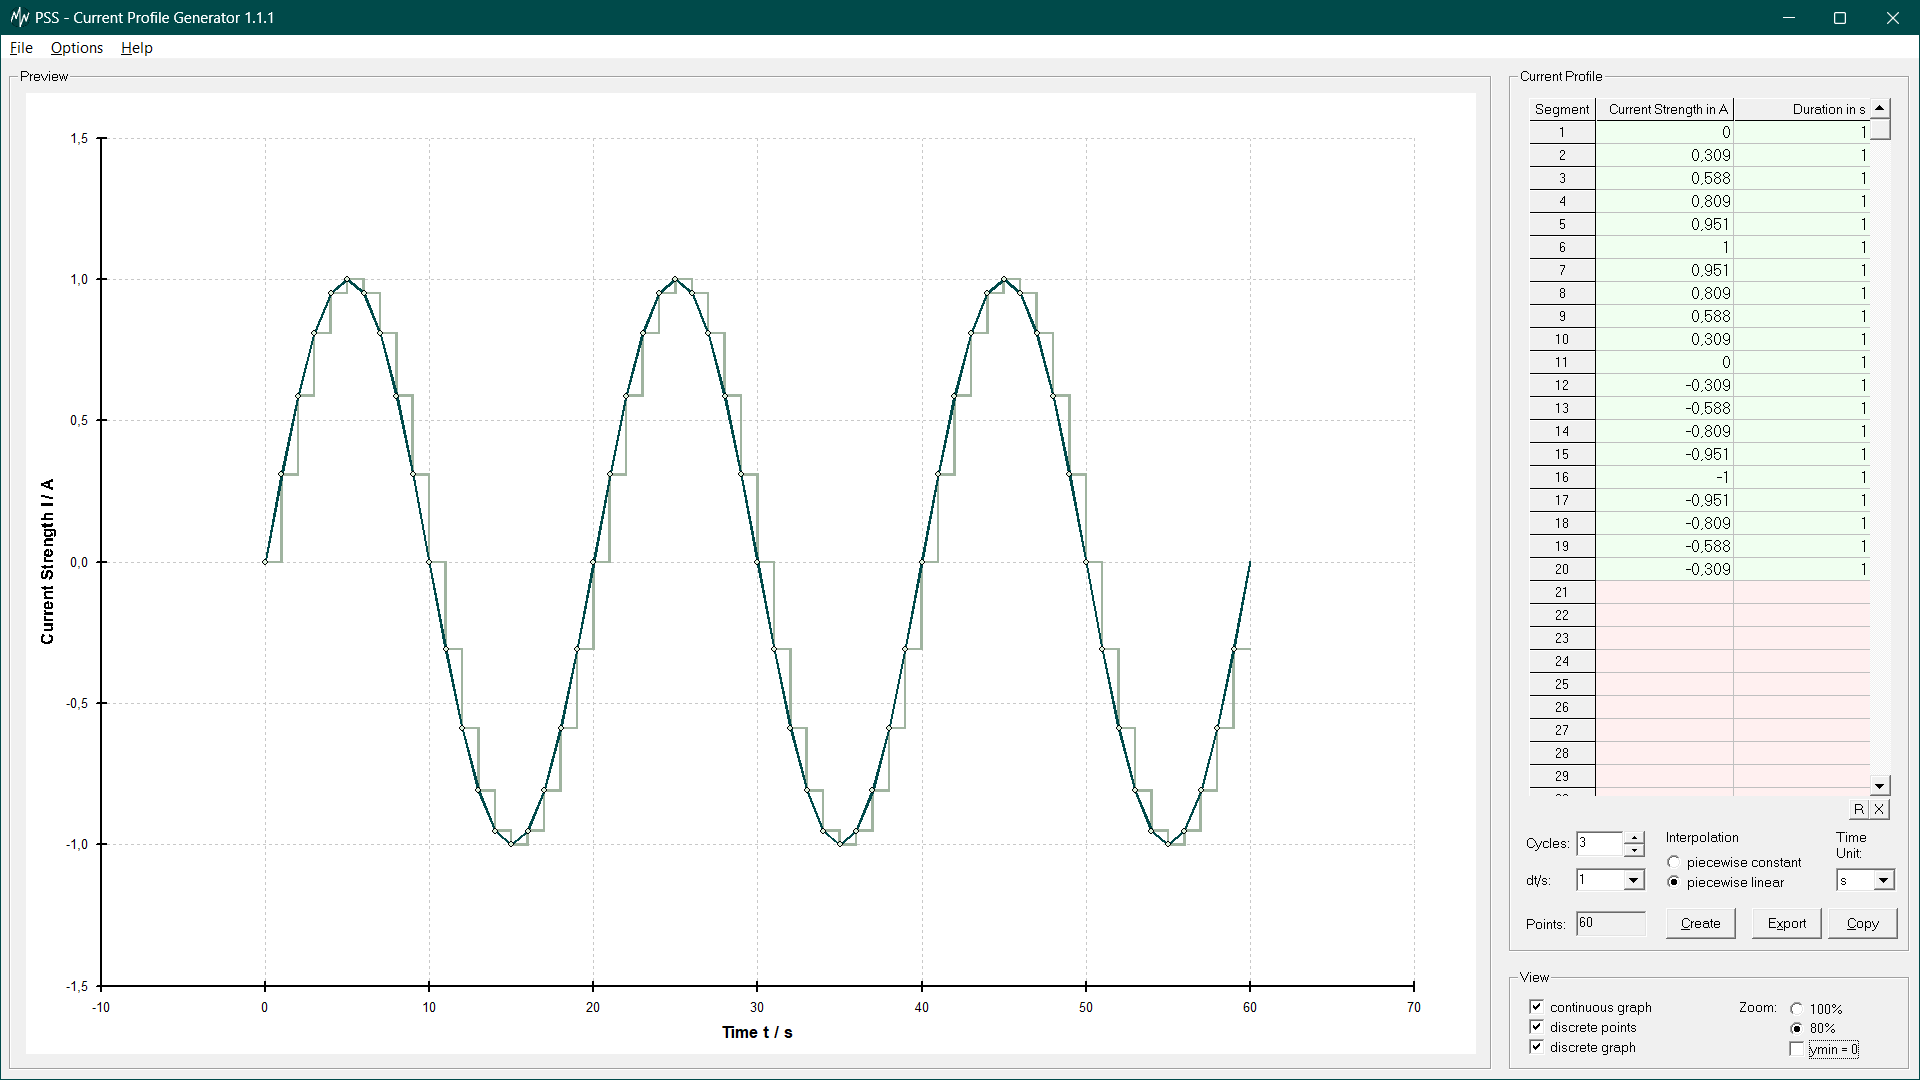Select current strength cell of segment 12
The width and height of the screenshot is (1920, 1080).
[x=1664, y=385]
